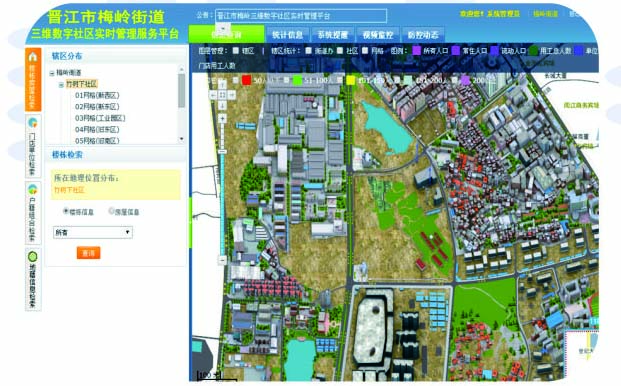The height and width of the screenshot is (386, 621).
Task: Check the 网格 district statistics checkbox
Action: [x=365, y=51]
